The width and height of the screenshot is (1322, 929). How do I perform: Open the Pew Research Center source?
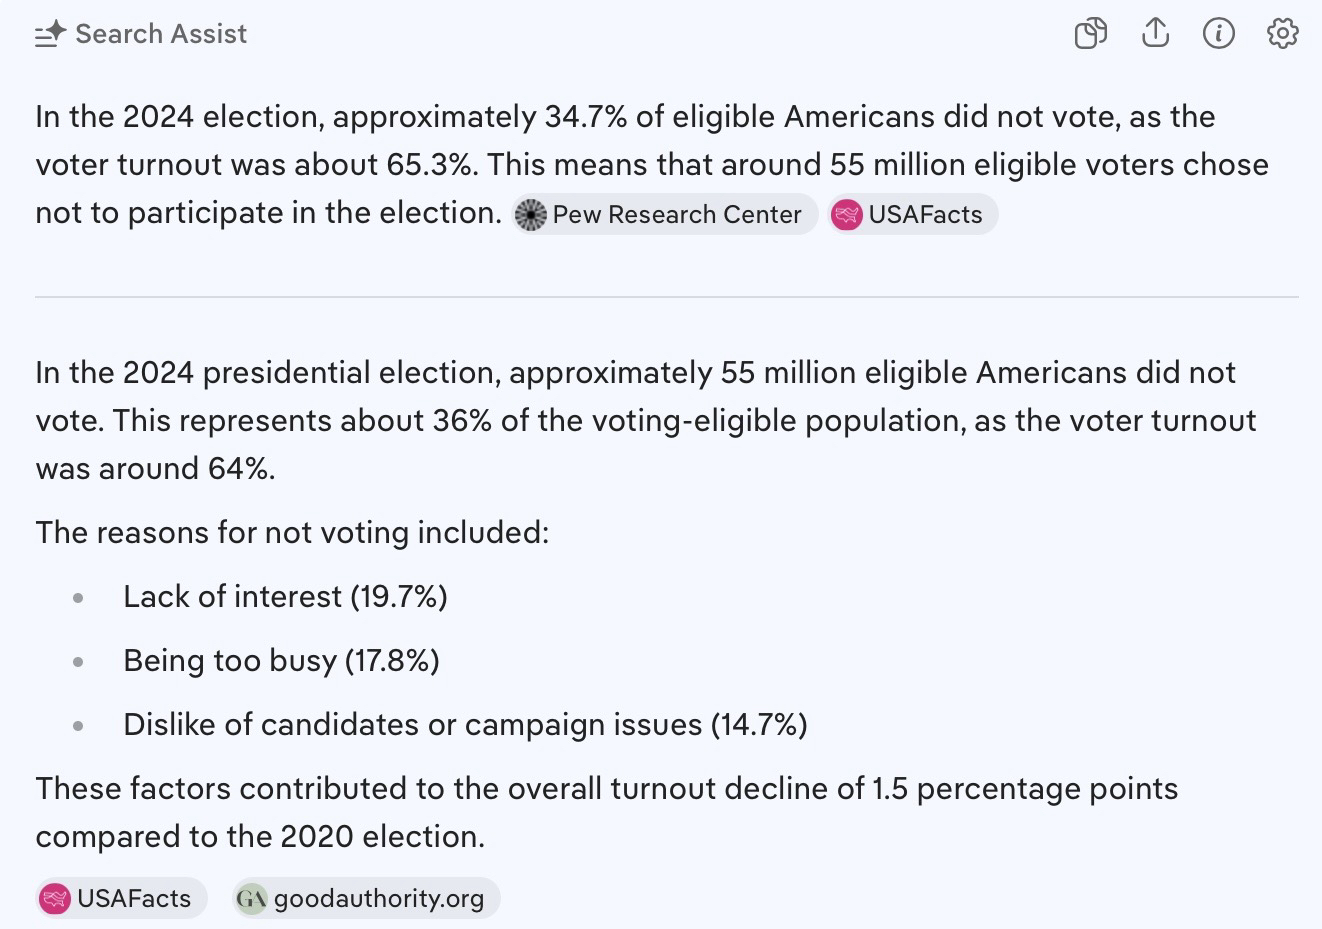[677, 215]
